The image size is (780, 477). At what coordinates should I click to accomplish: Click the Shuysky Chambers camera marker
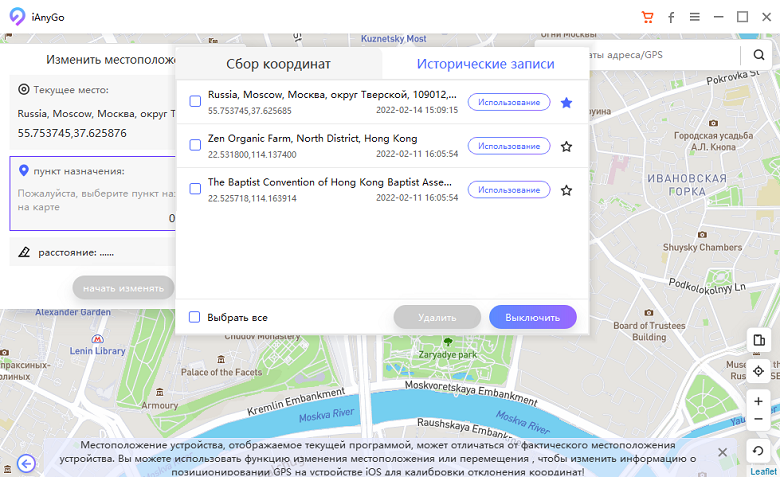click(702, 234)
